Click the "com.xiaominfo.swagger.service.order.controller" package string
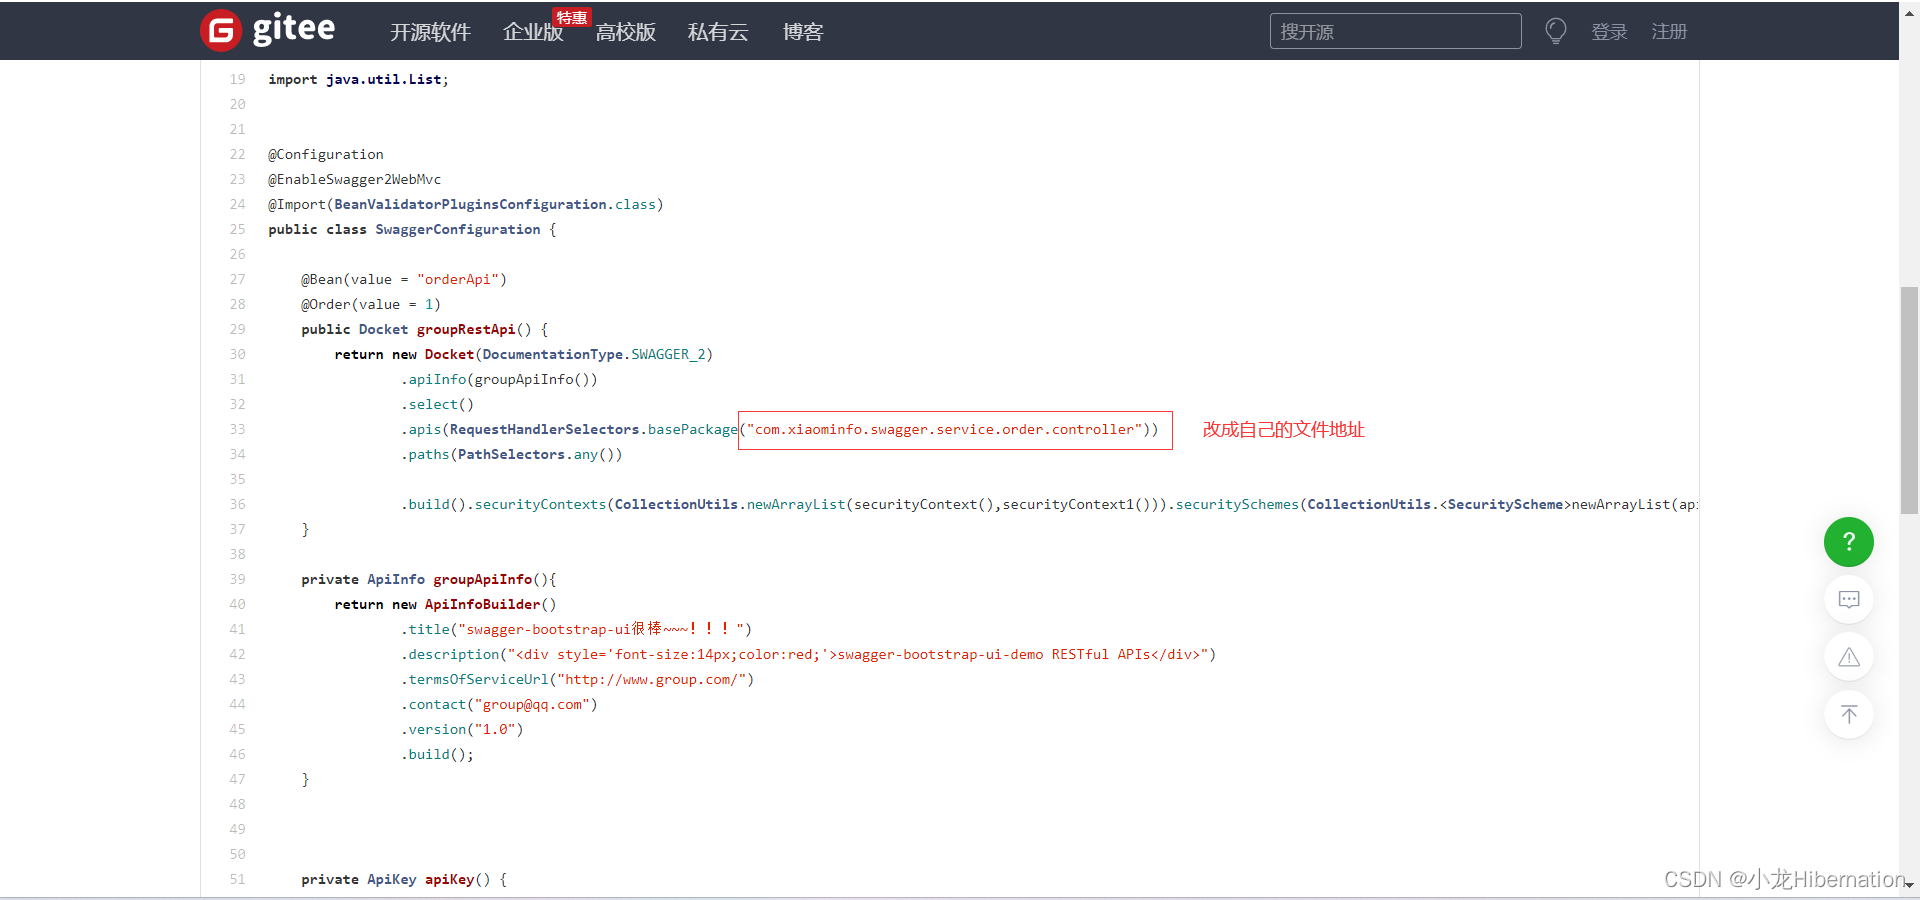The height and width of the screenshot is (900, 1920). pos(945,429)
